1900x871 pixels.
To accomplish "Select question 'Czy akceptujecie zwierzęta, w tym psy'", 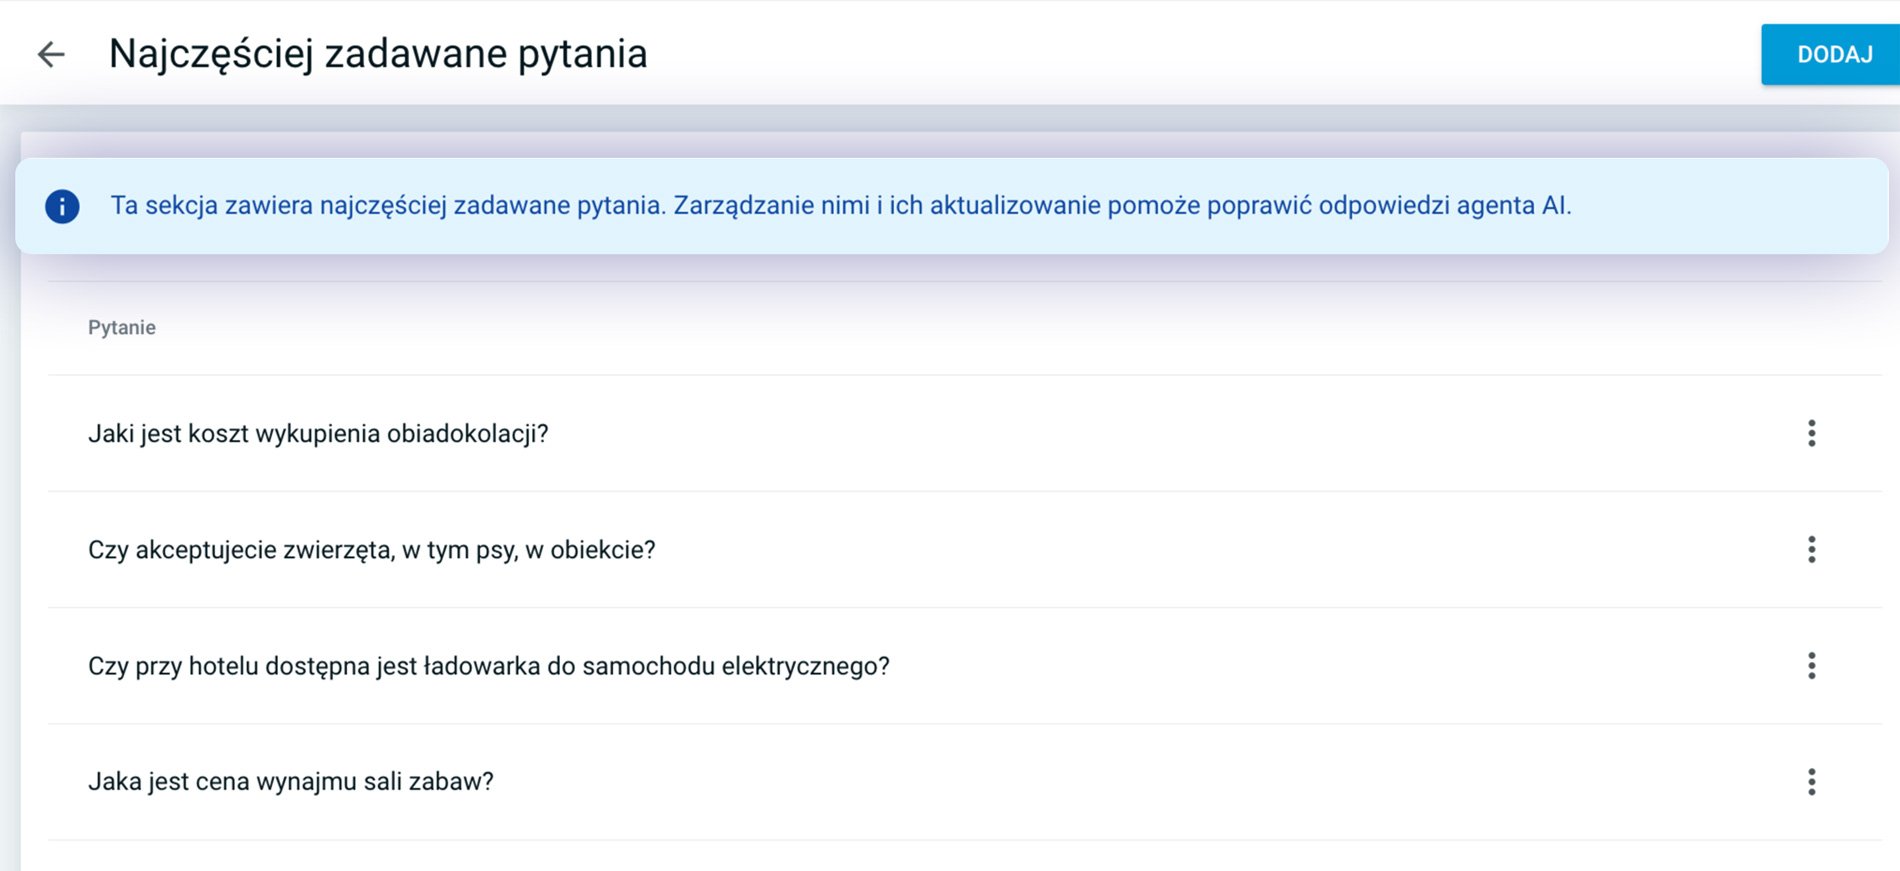I will pyautogui.click(x=372, y=550).
